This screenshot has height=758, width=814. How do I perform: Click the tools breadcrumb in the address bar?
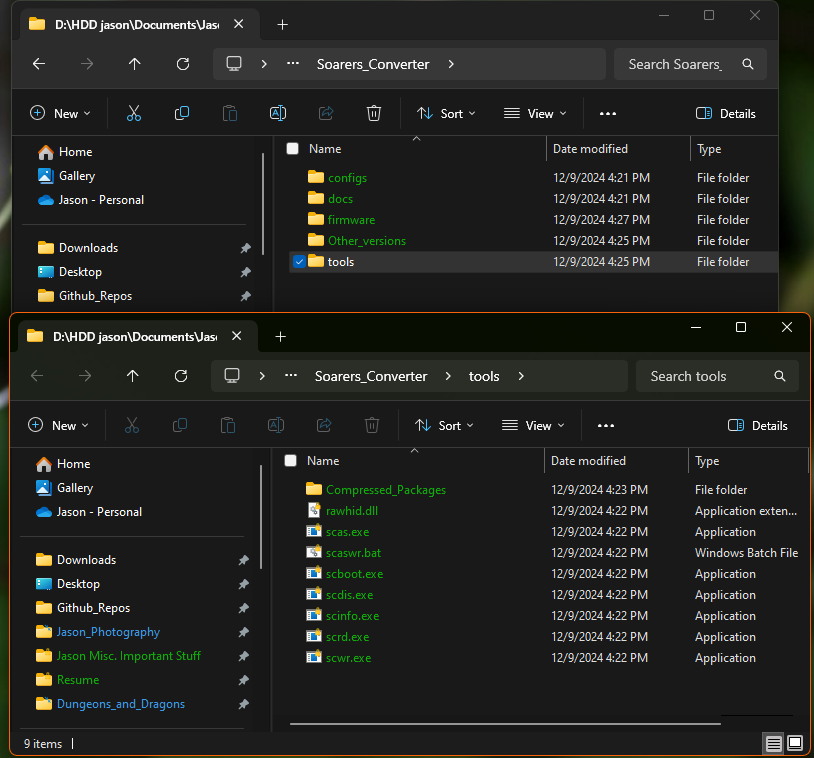point(484,376)
